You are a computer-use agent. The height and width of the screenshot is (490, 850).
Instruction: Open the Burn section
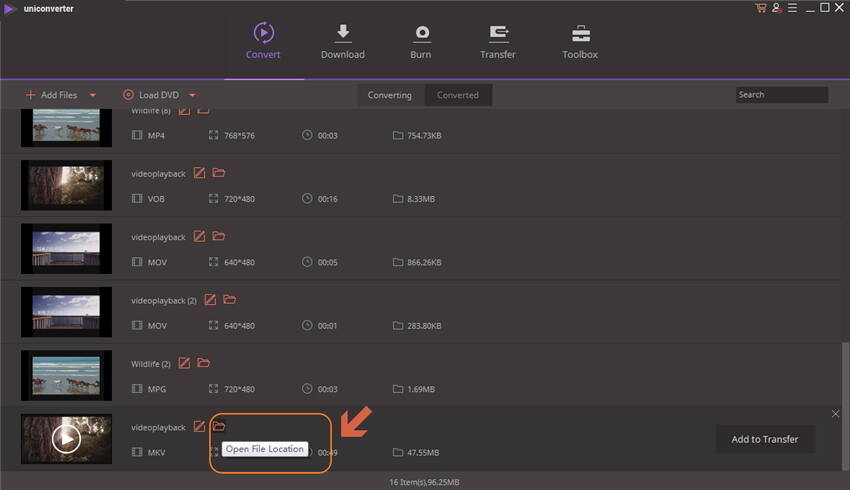(x=421, y=41)
